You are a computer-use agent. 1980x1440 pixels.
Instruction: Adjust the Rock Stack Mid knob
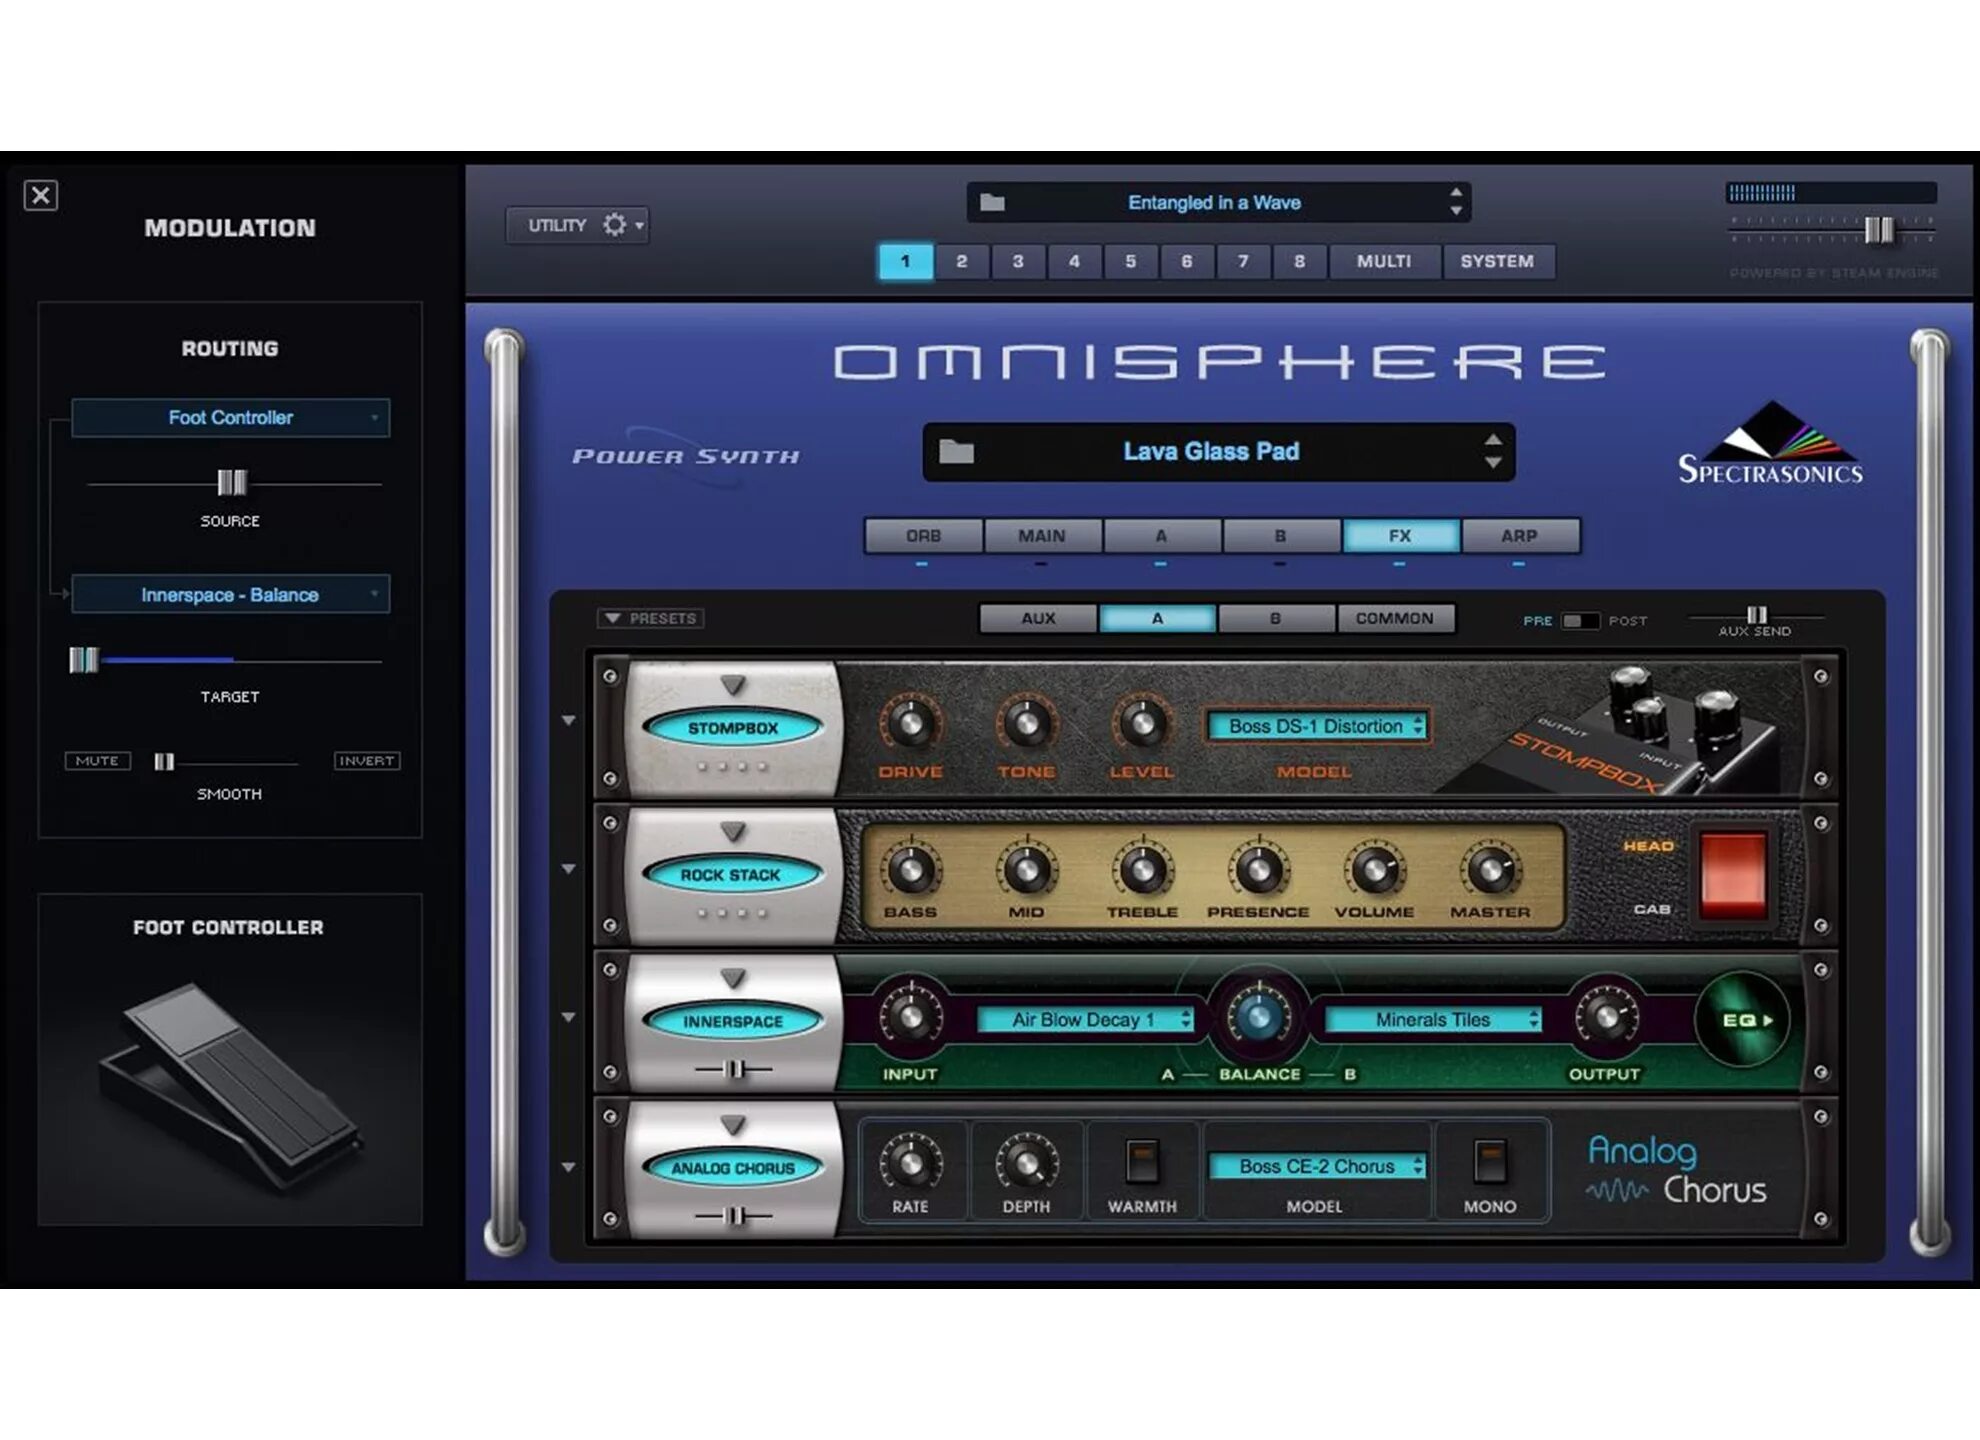click(1026, 870)
